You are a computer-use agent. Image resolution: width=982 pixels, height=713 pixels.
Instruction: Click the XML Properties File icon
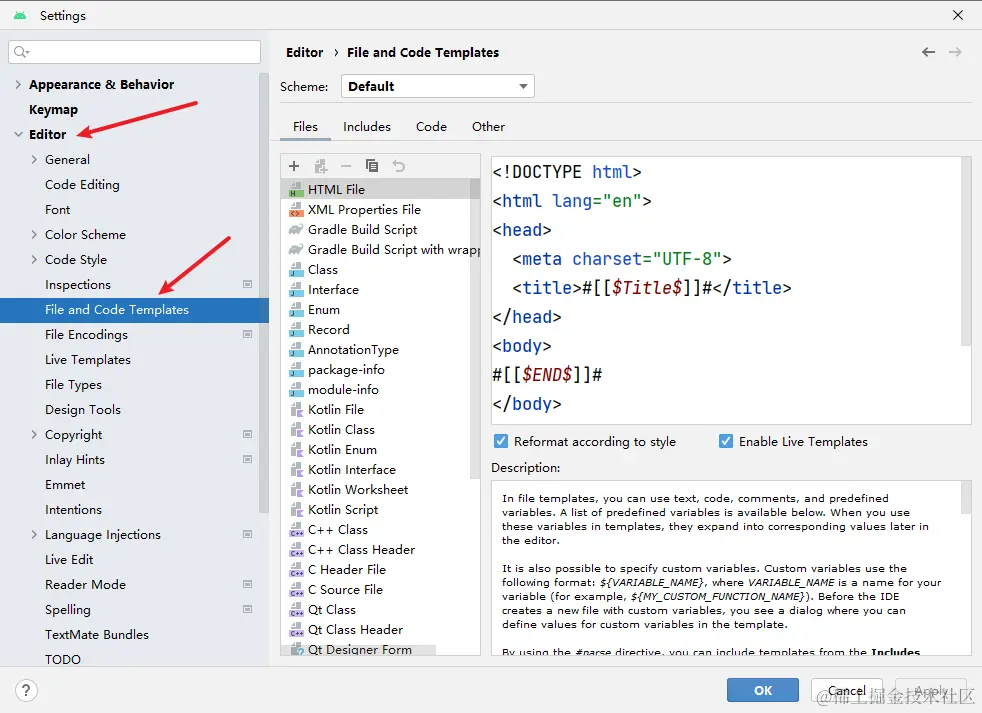pyautogui.click(x=296, y=210)
